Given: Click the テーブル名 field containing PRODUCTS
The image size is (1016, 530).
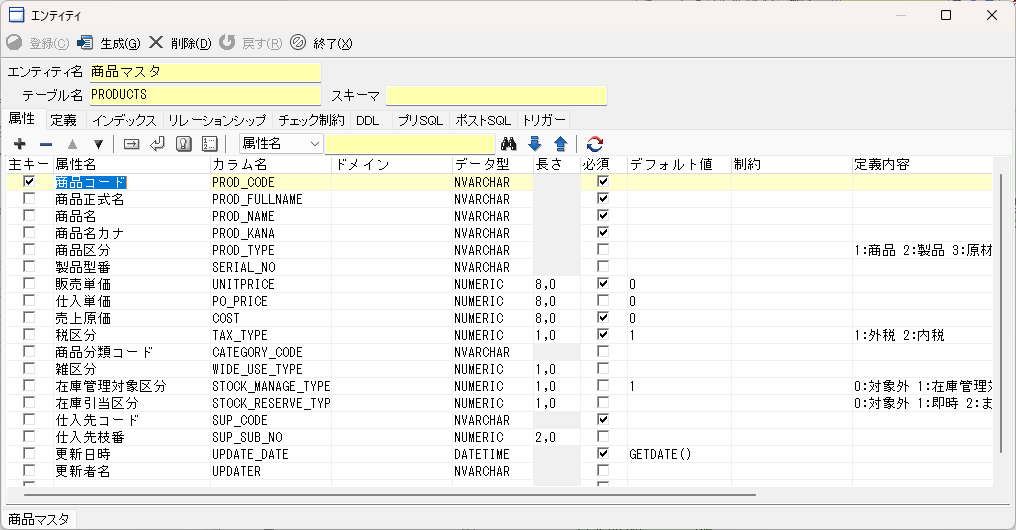Looking at the screenshot, I should point(205,95).
